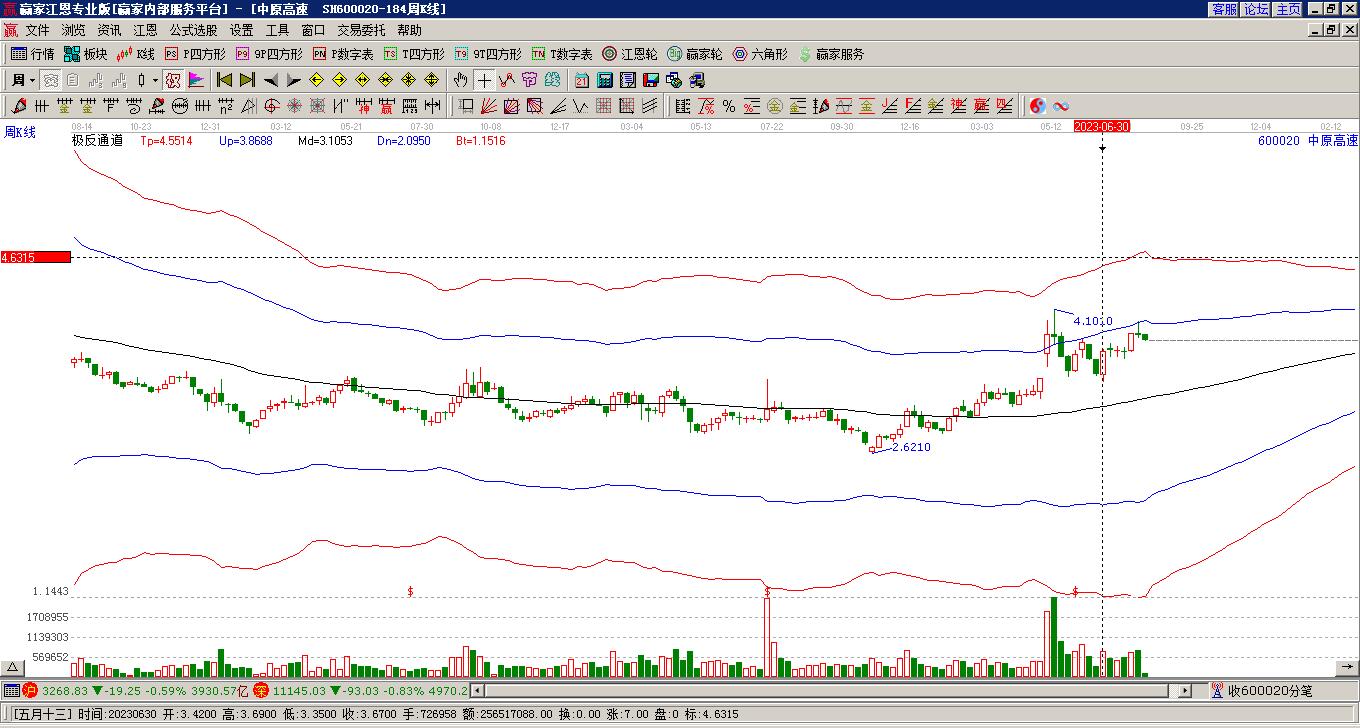Open the 交易委托 menu

(361, 31)
